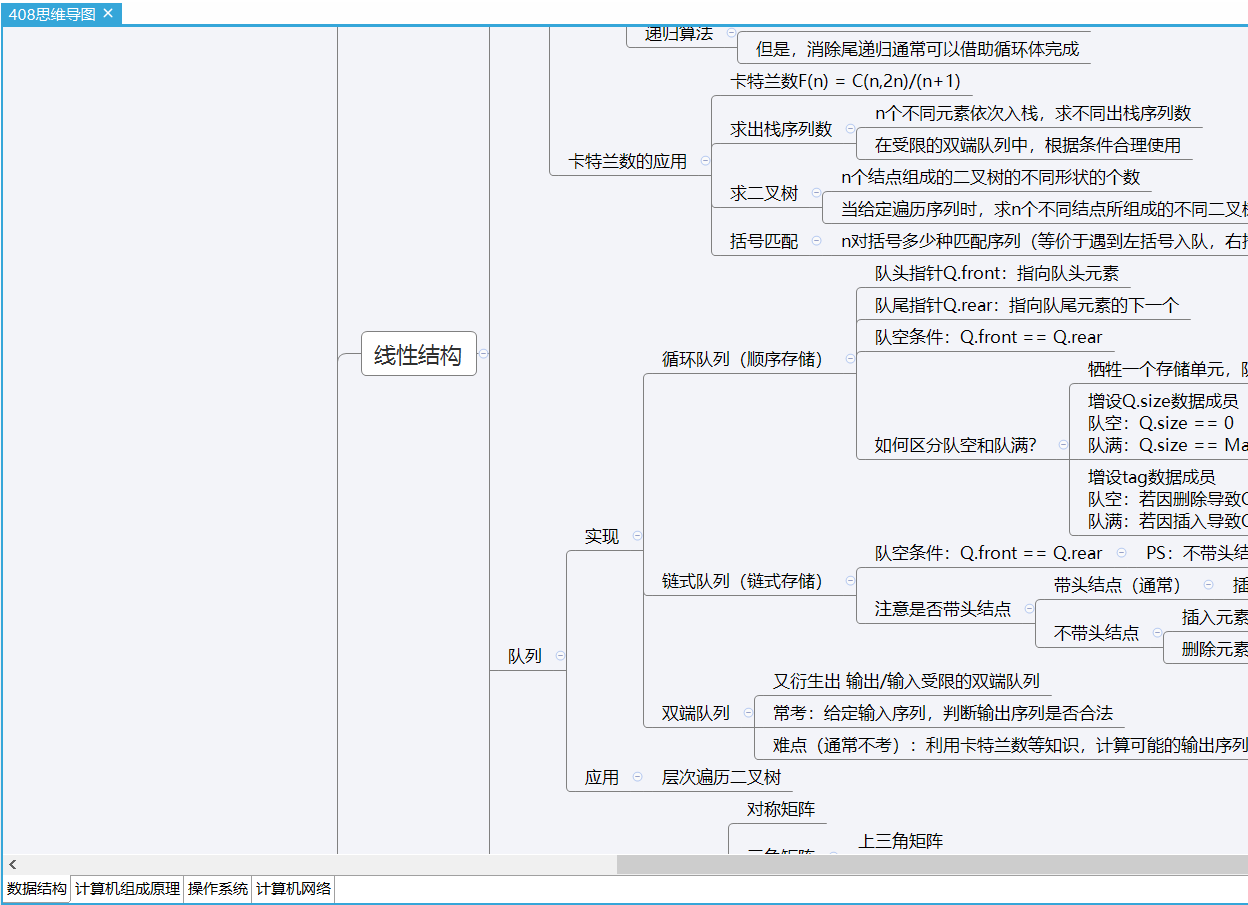Click 常考：给定输入序列，判断输出序列是否合法

click(942, 713)
